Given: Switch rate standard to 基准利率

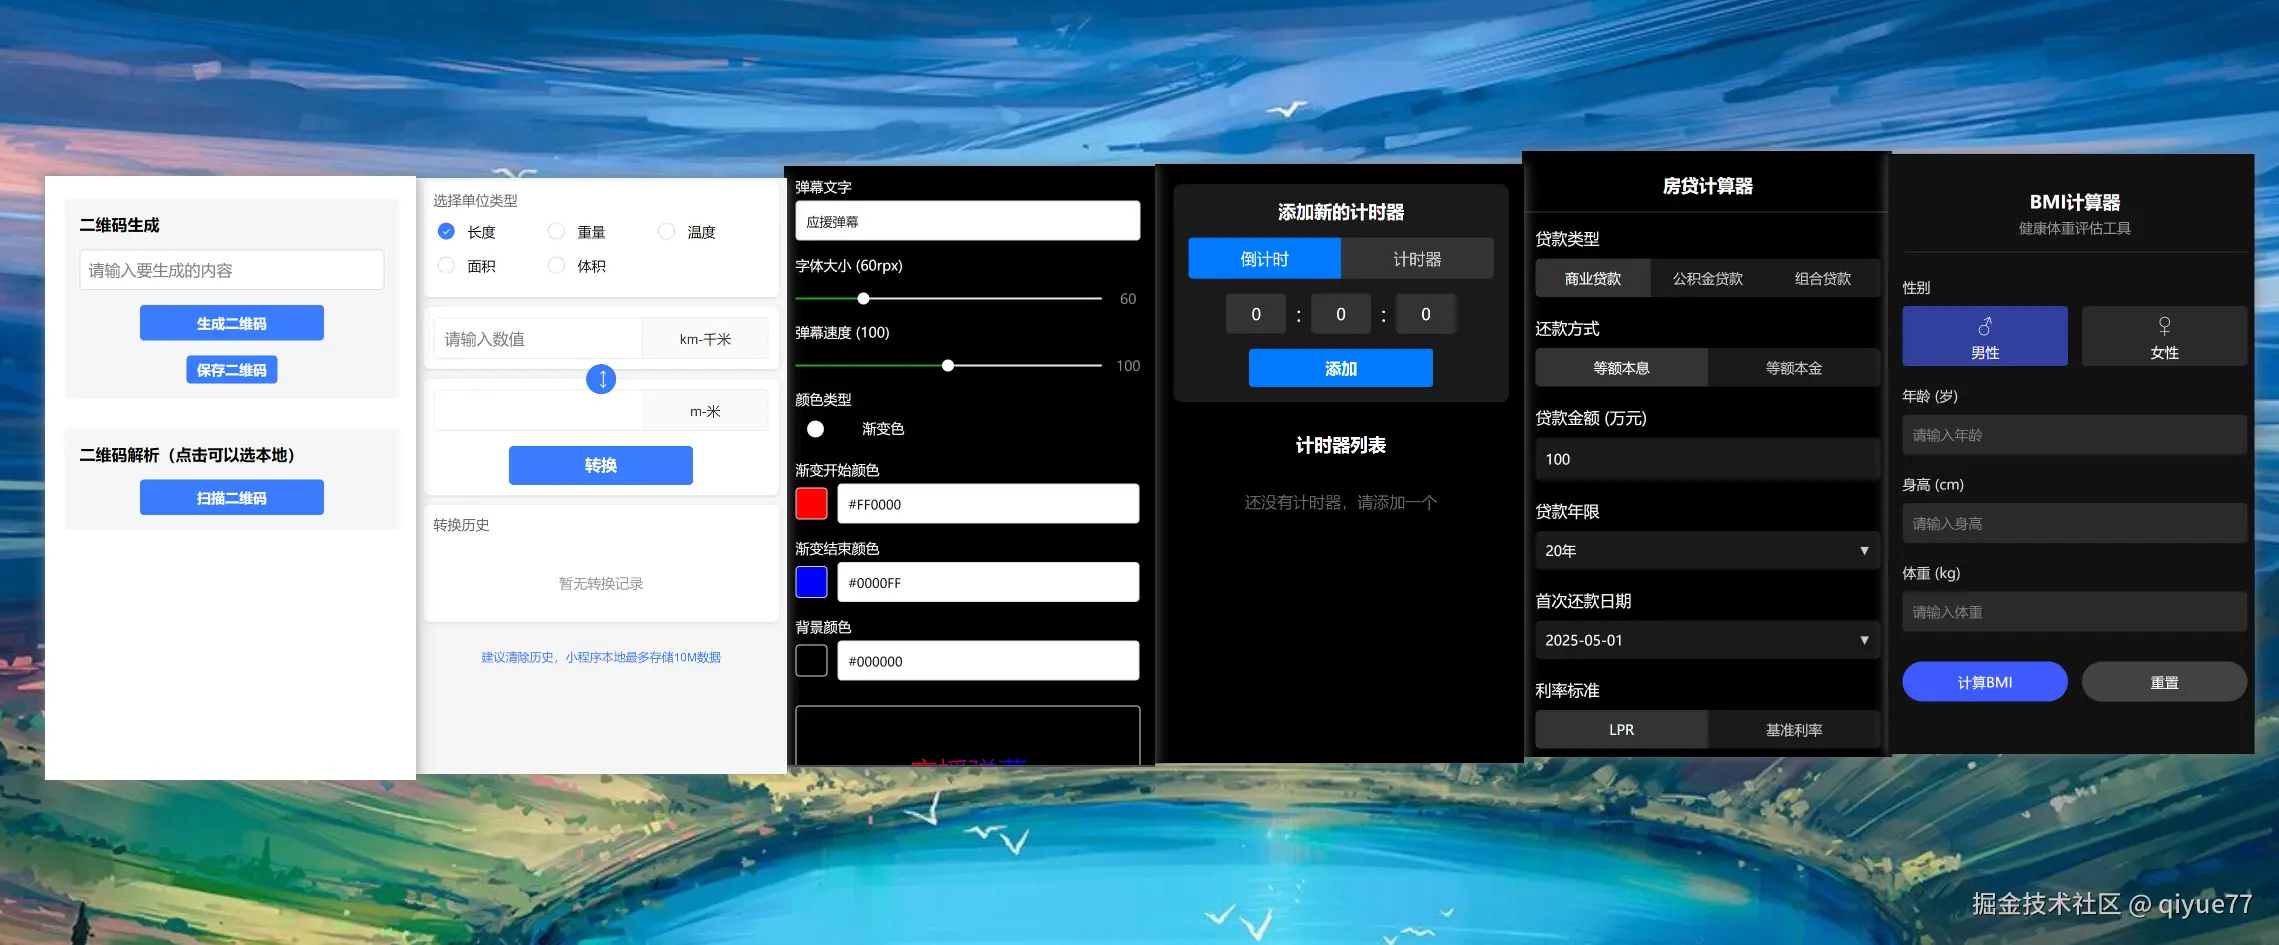Looking at the screenshot, I should click(x=1794, y=729).
